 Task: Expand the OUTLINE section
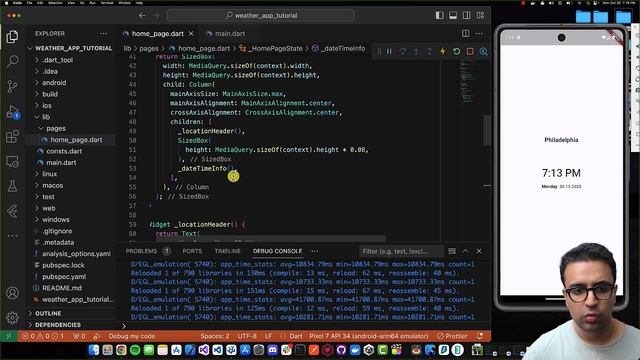tap(71, 313)
